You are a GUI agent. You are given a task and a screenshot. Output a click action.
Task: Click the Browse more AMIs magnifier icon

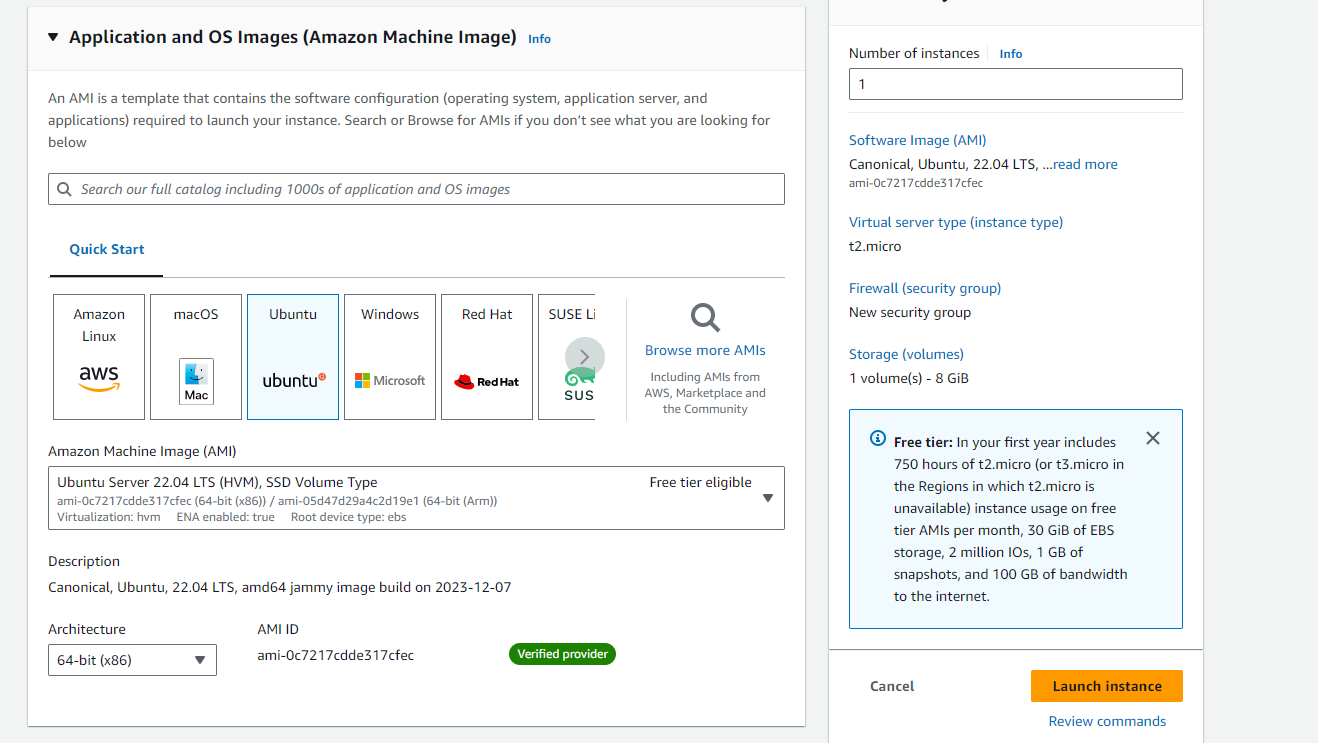click(x=705, y=318)
